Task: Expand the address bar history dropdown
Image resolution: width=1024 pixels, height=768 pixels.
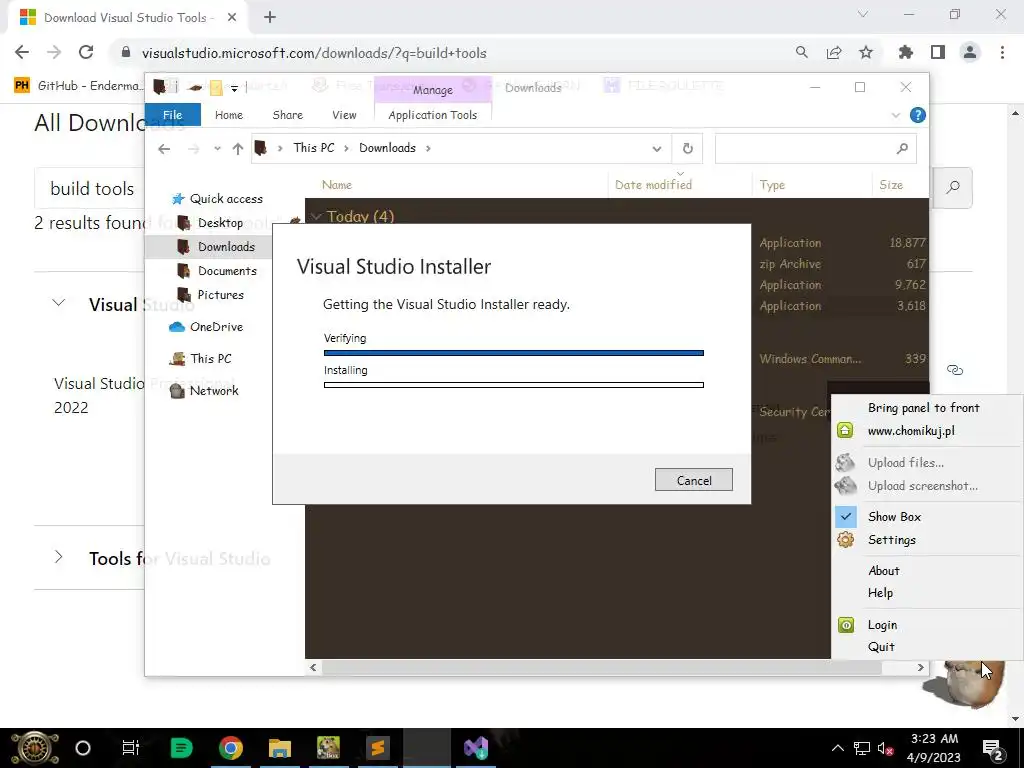Action: [x=656, y=149]
